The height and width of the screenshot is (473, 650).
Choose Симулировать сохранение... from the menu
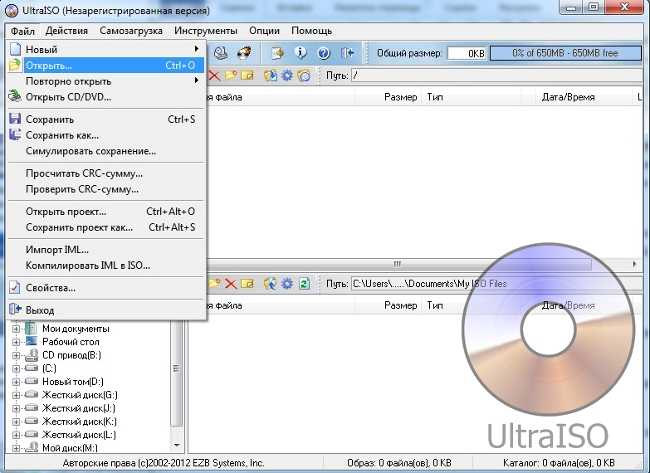[107, 151]
